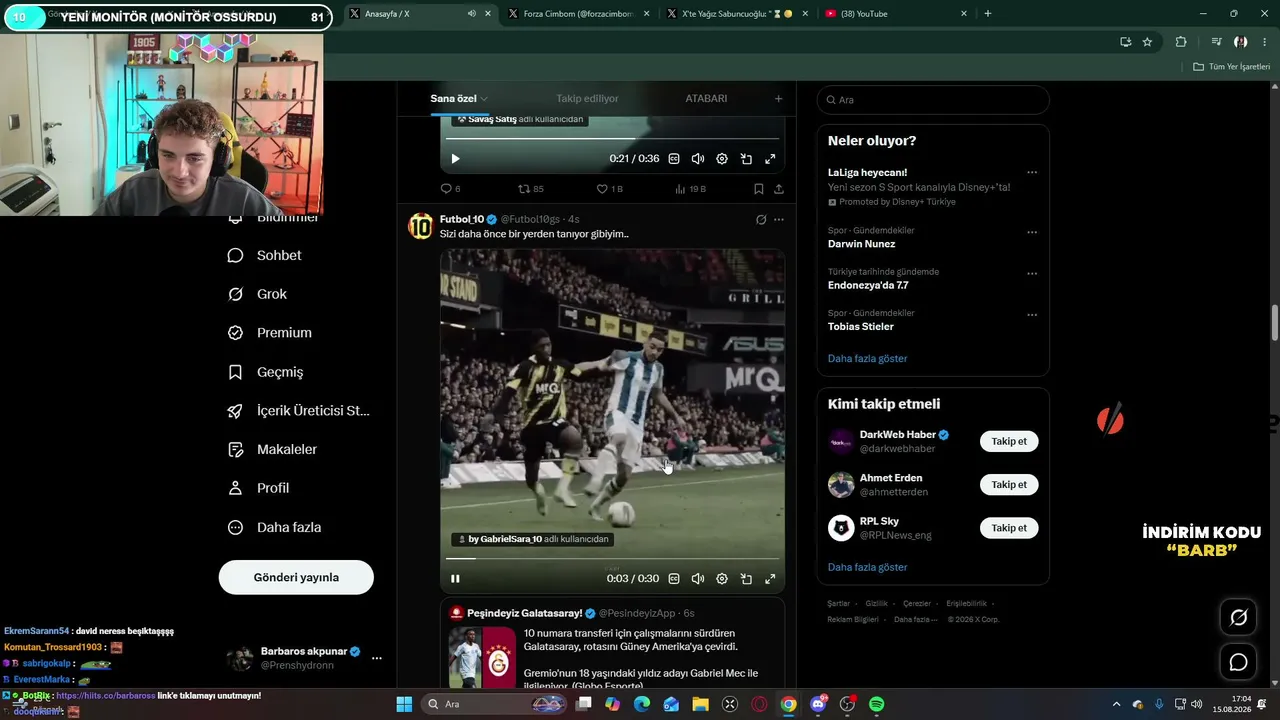Switch to the Takip ediliyor tab
The width and height of the screenshot is (1280, 720).
(x=587, y=99)
